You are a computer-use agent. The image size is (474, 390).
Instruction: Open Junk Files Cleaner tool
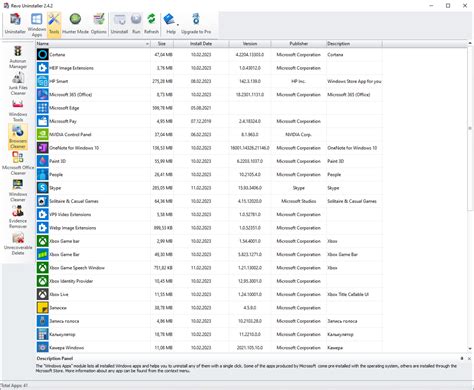(18, 84)
